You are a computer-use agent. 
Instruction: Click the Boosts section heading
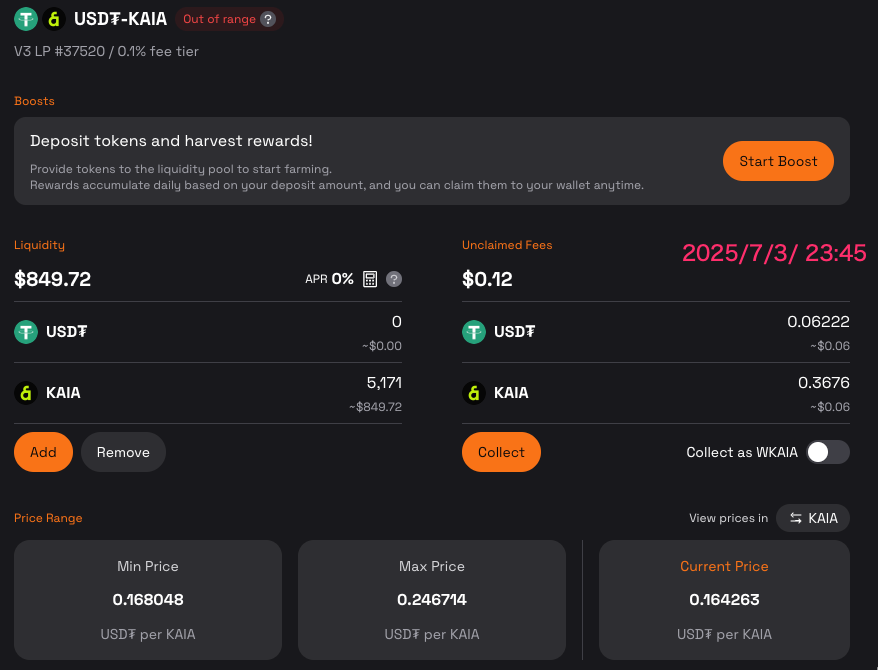[x=34, y=101]
